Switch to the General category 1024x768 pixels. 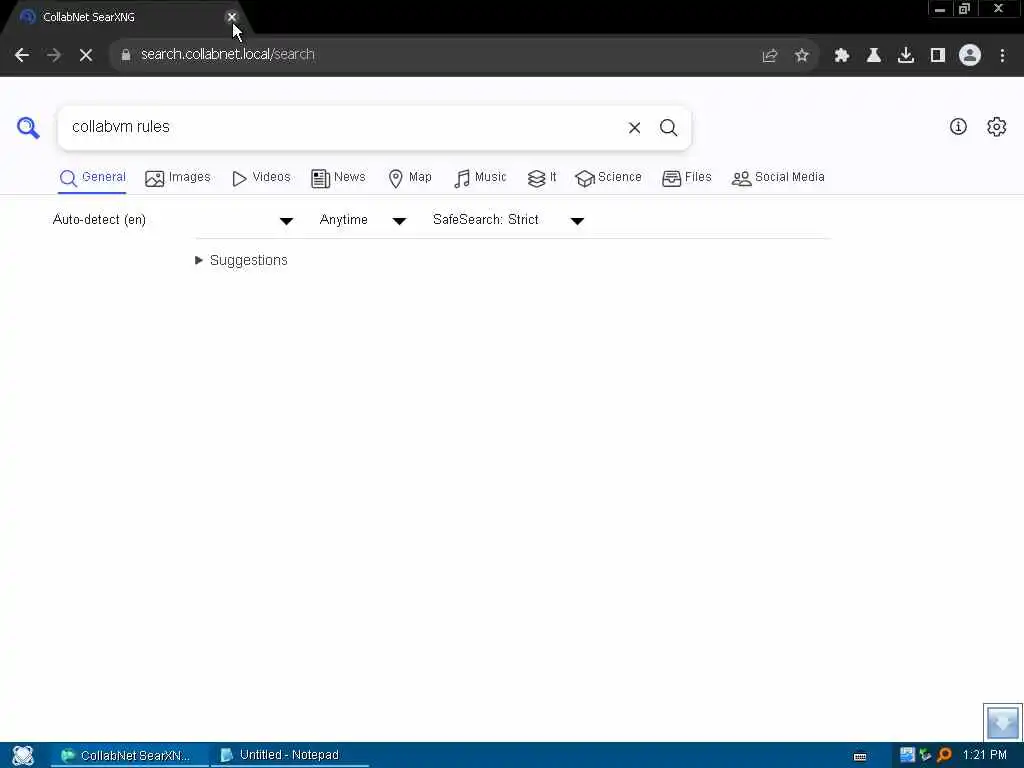point(92,178)
